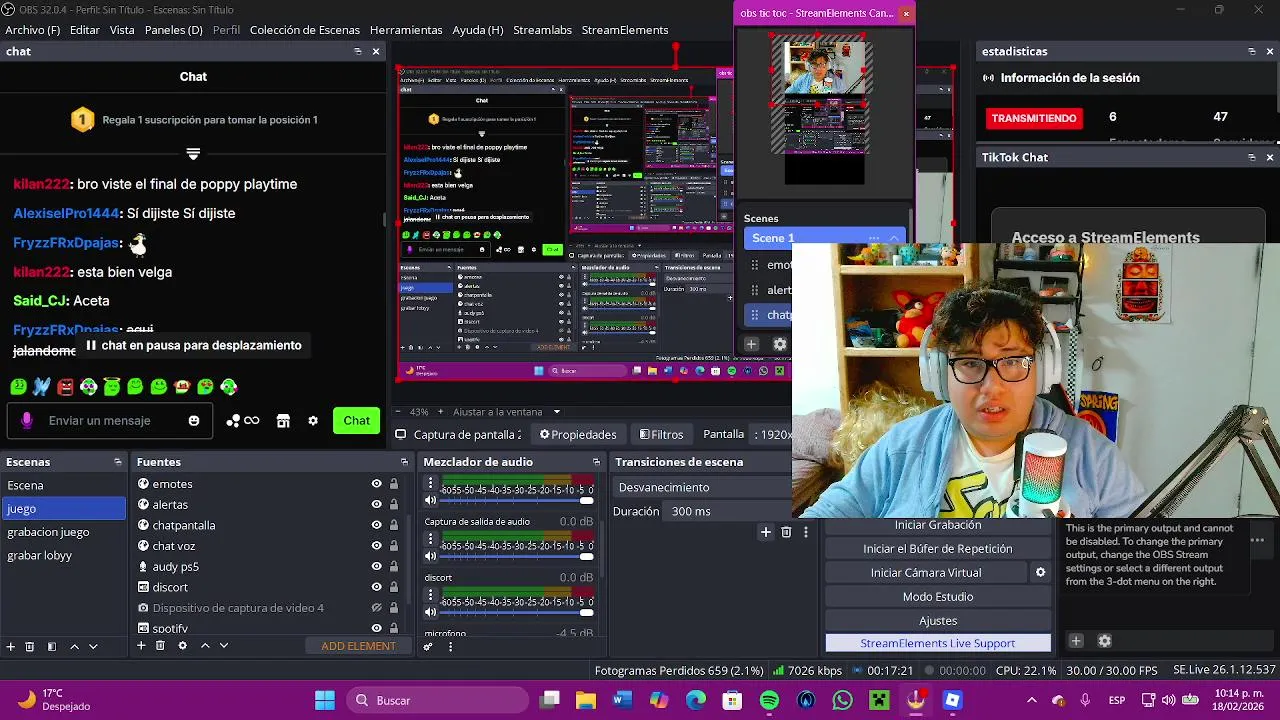The height and width of the screenshot is (720, 1280).
Task: Click the ADD ELEMENT button
Action: pos(358,646)
